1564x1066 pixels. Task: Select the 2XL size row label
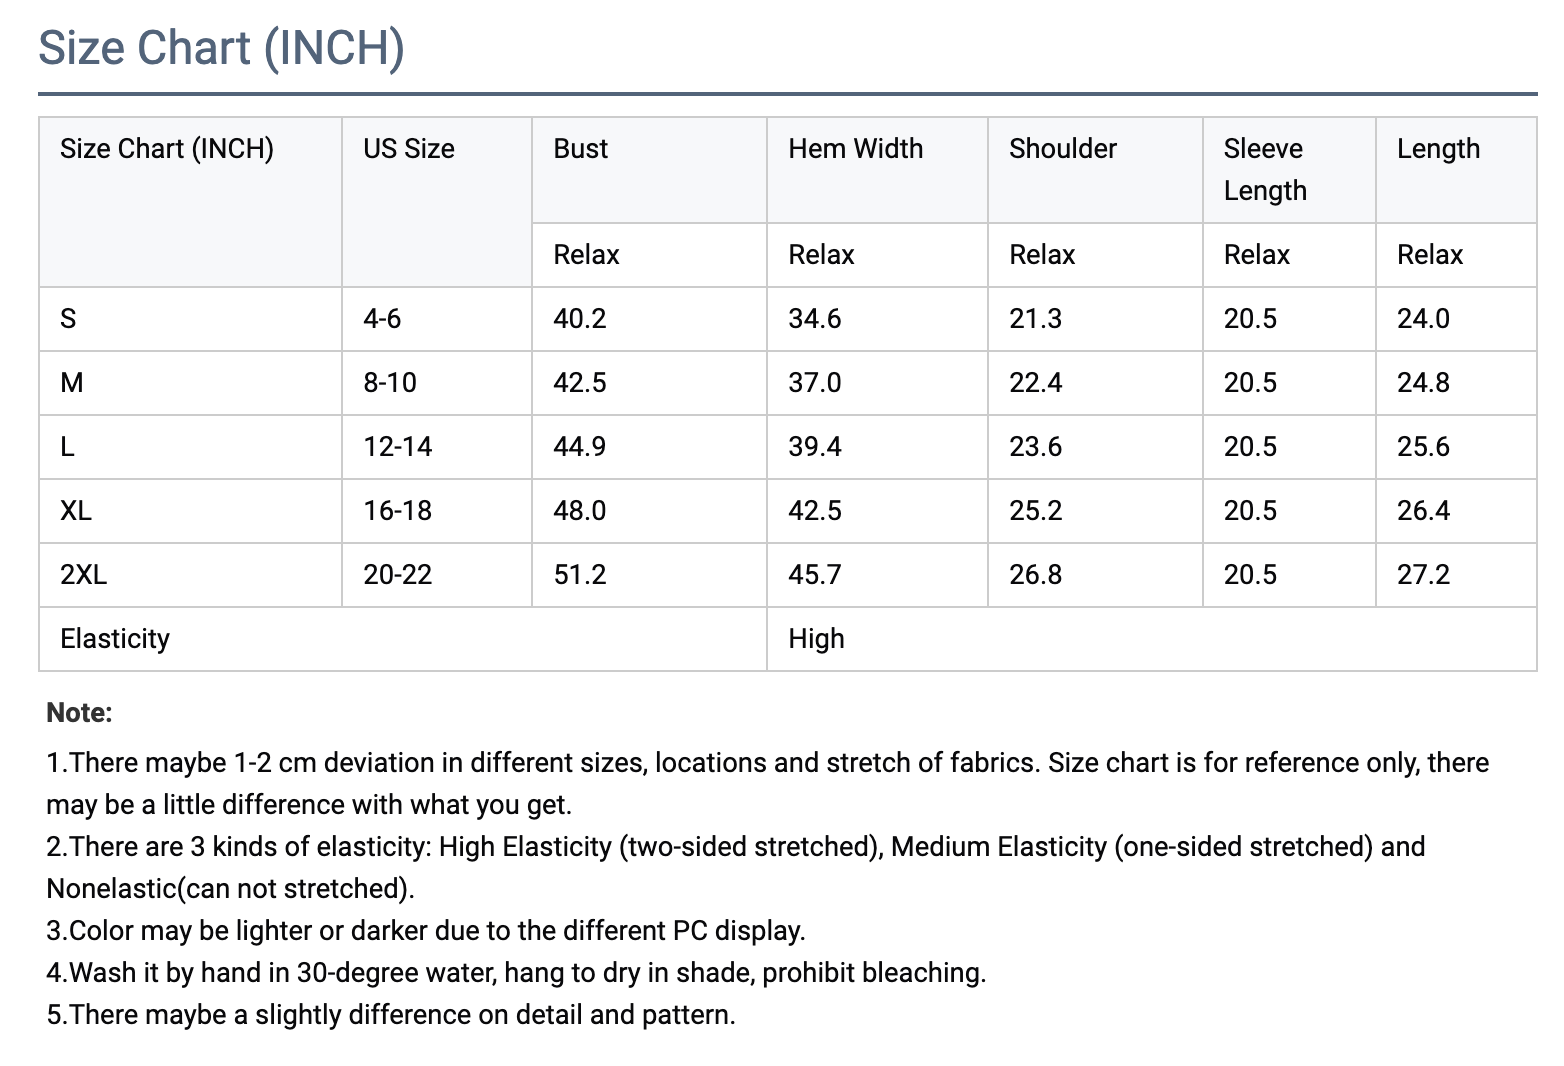[83, 575]
